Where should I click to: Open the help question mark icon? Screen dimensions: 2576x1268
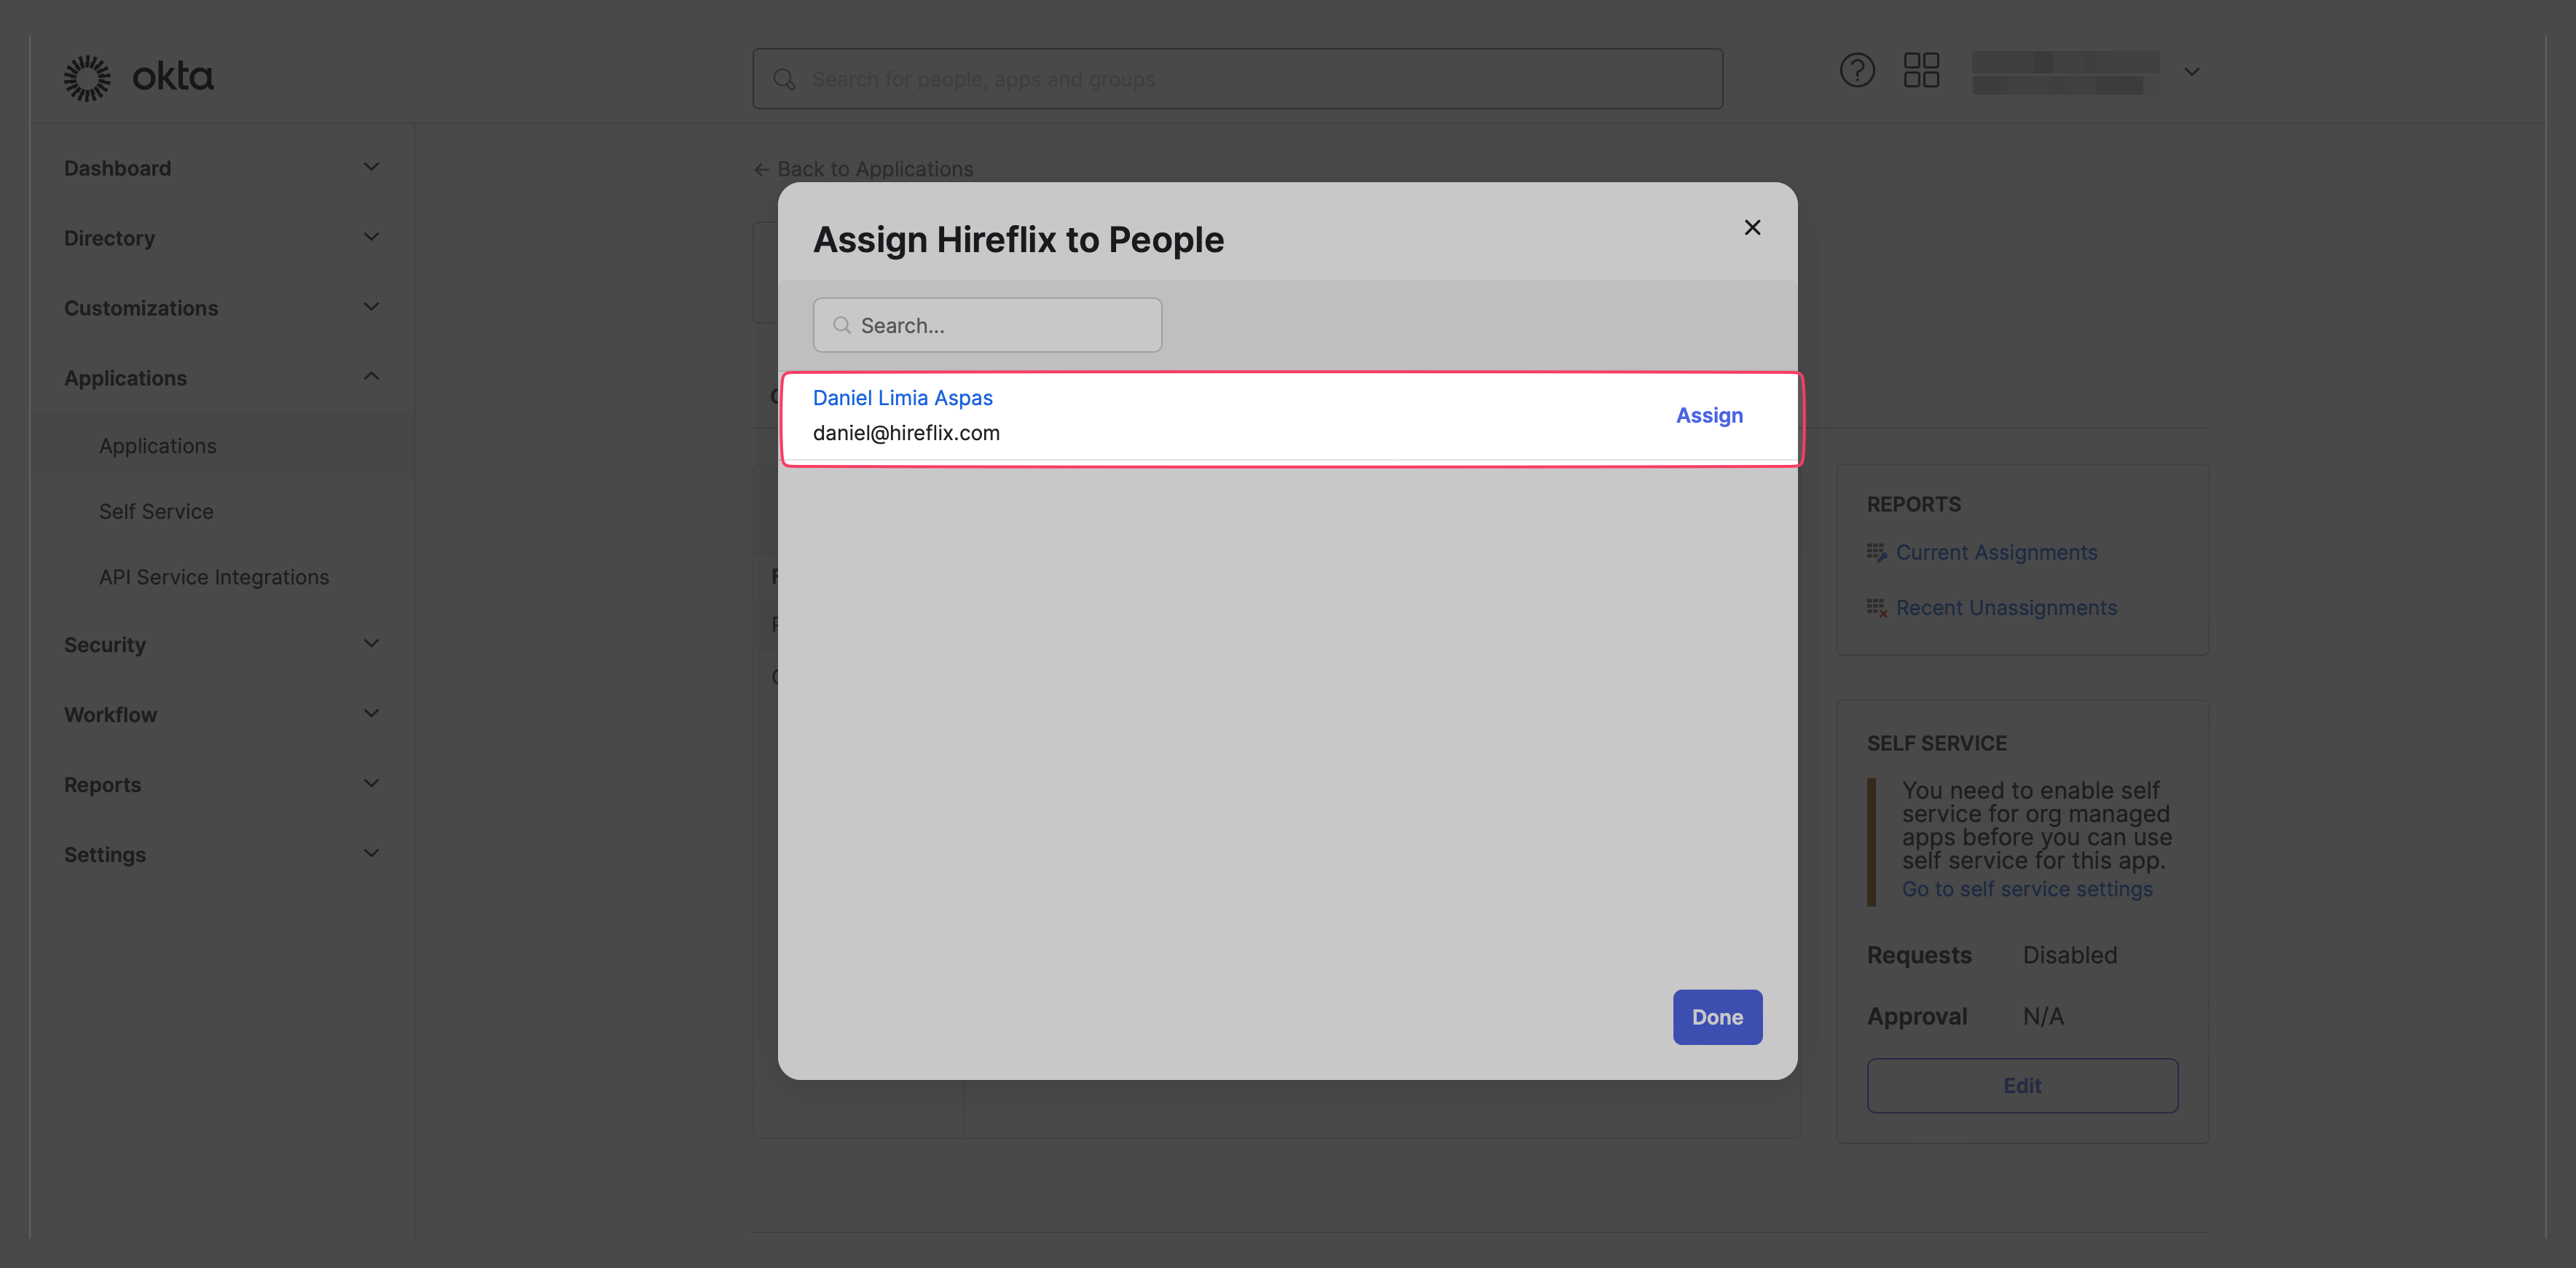tap(1857, 71)
